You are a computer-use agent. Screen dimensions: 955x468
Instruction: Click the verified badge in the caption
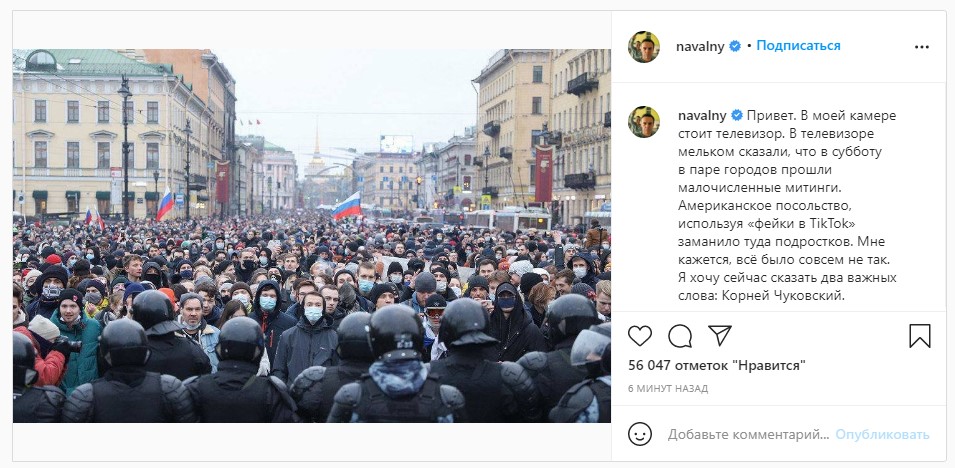(x=737, y=115)
